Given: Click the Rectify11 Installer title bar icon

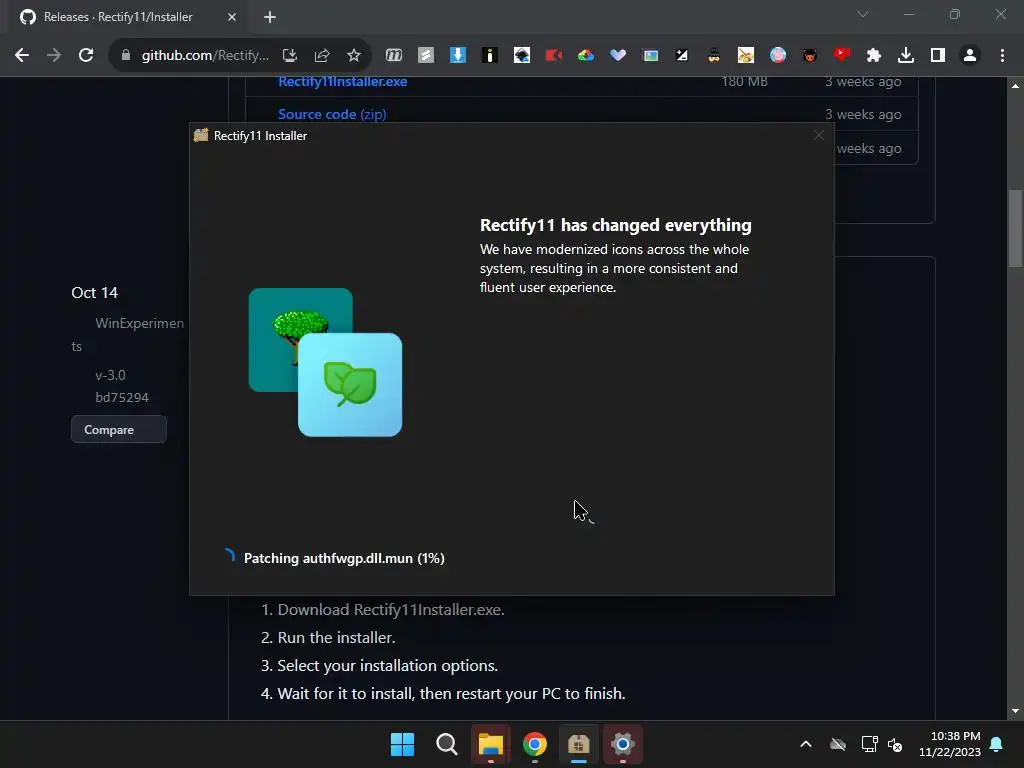Looking at the screenshot, I should [201, 135].
